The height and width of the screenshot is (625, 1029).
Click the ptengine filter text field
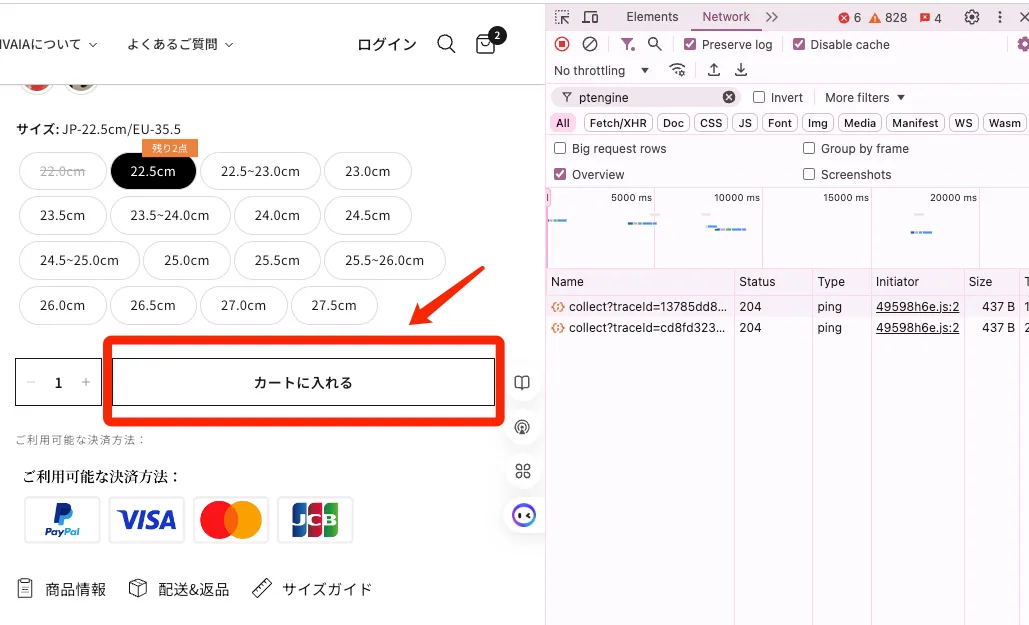(645, 97)
